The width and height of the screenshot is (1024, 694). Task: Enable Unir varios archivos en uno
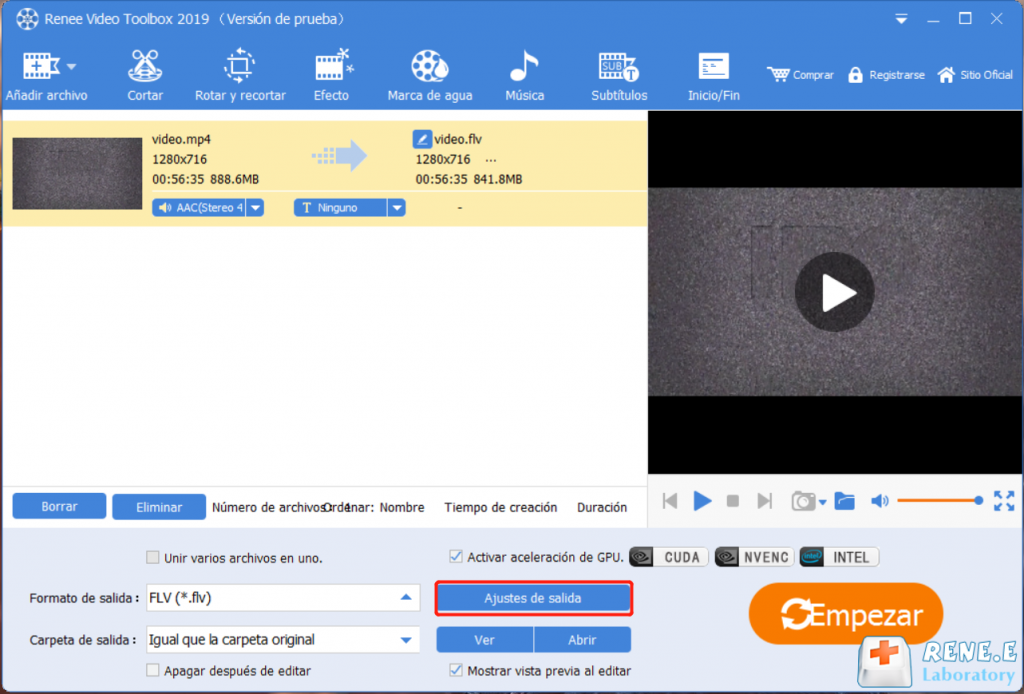(153, 558)
